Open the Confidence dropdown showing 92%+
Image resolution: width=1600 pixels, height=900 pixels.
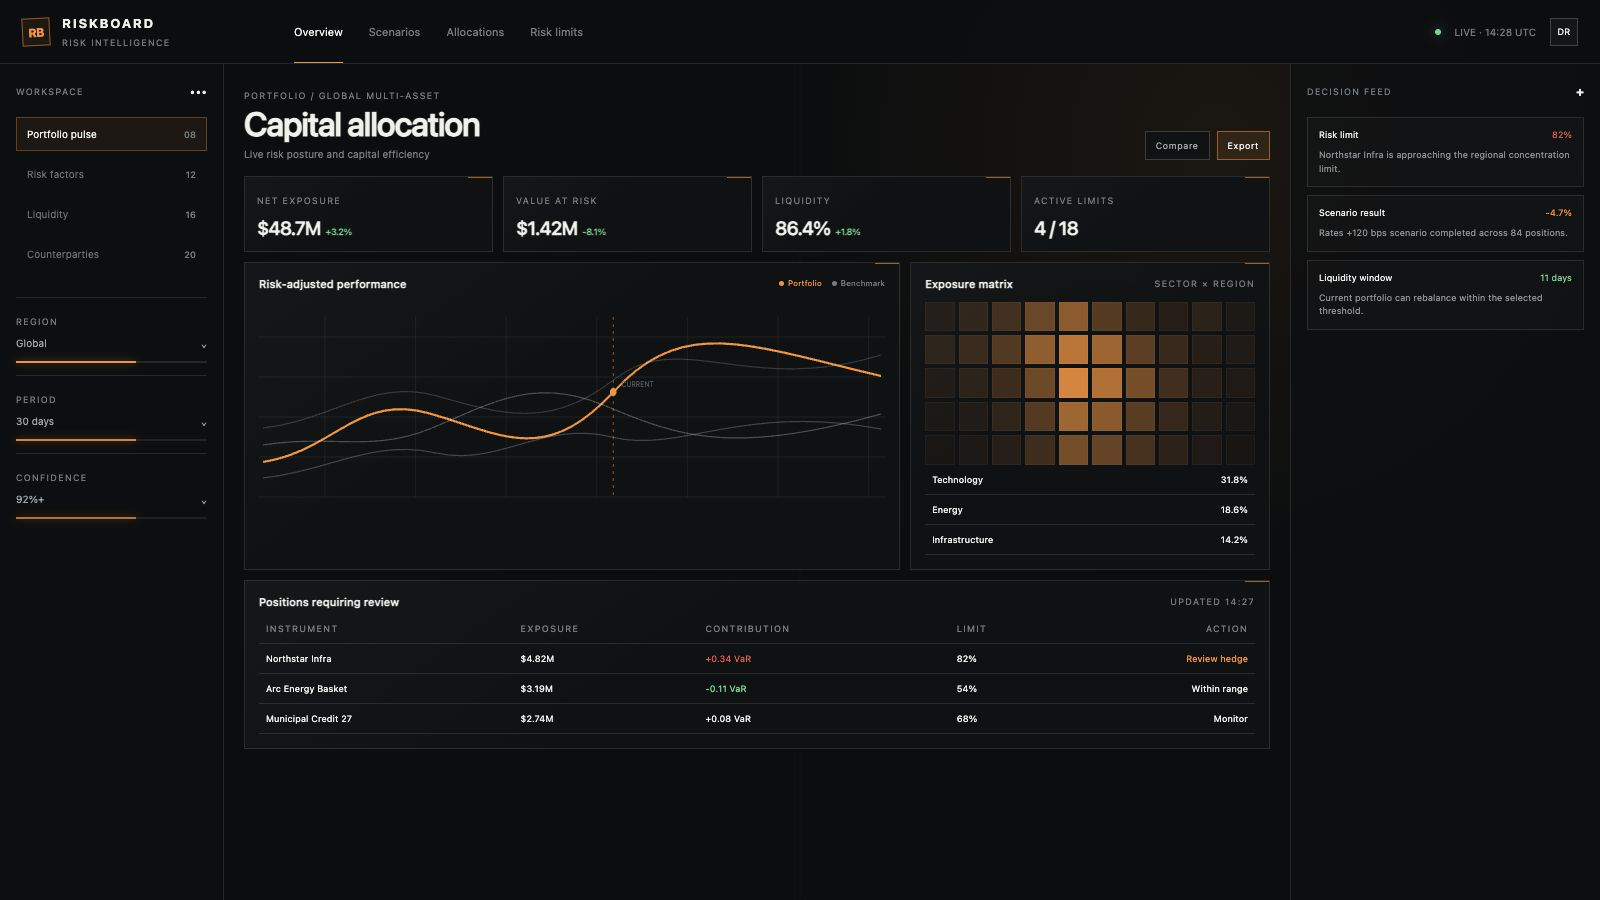coord(111,500)
